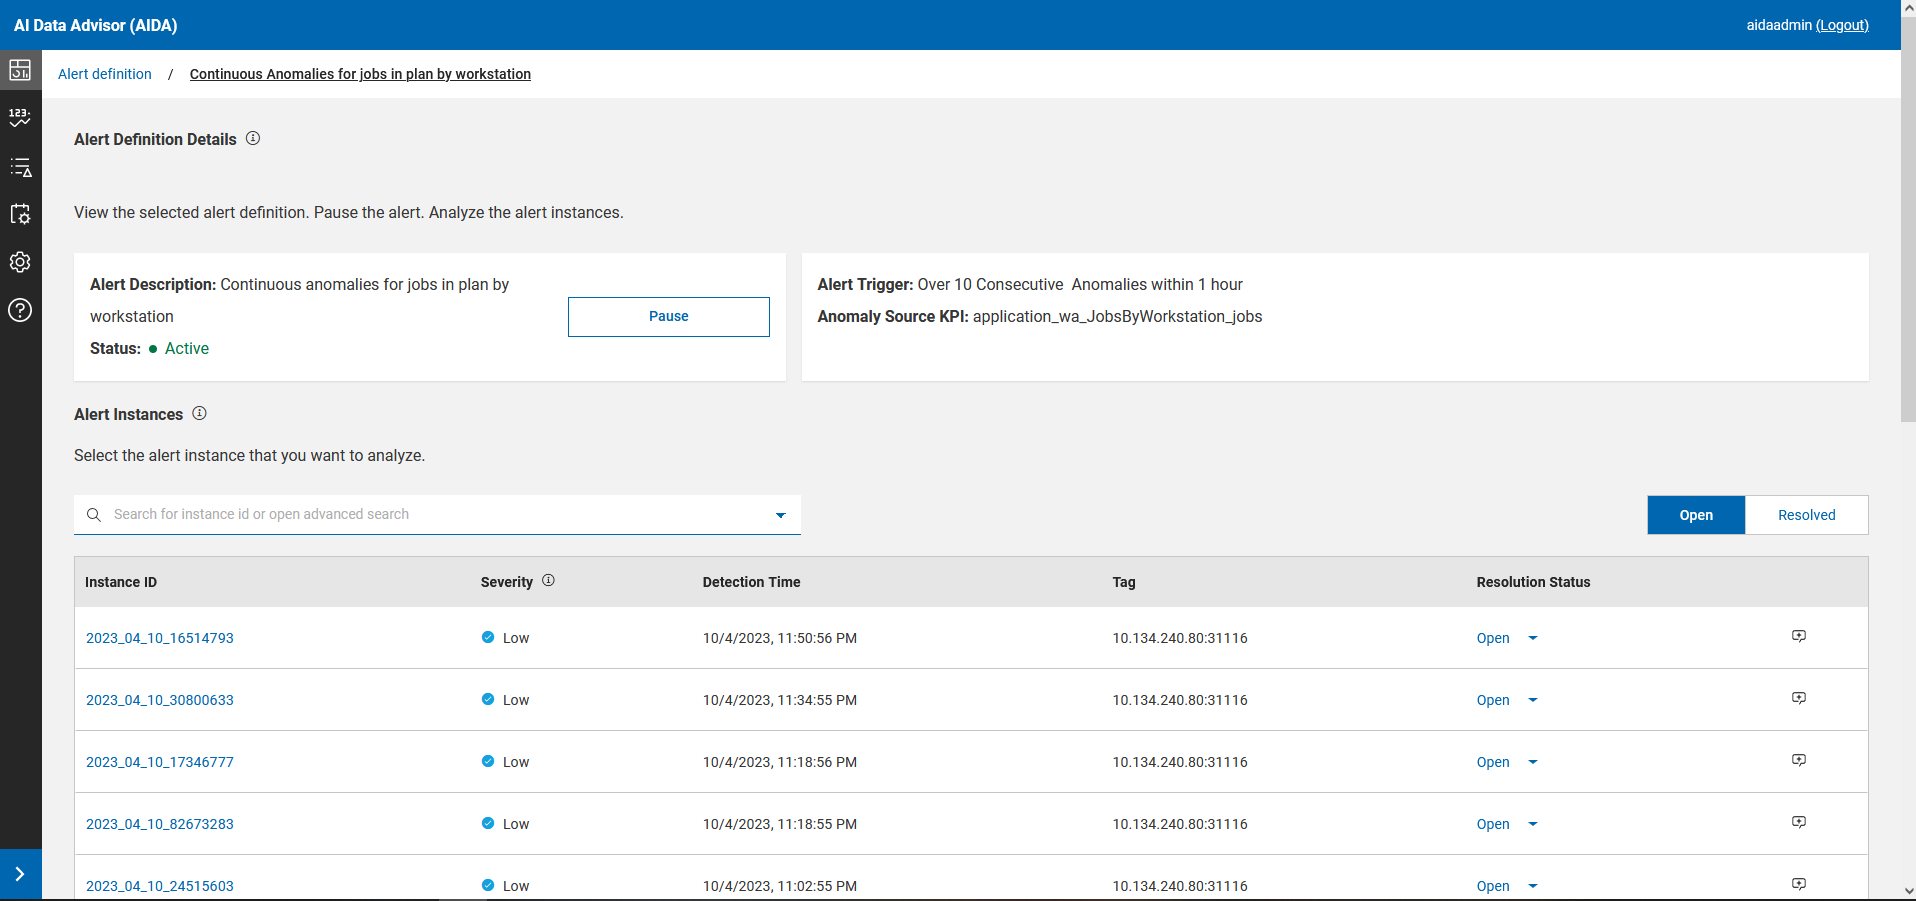The width and height of the screenshot is (1916, 901).
Task: Click info icon beside Alert Definition Details
Action: click(253, 139)
